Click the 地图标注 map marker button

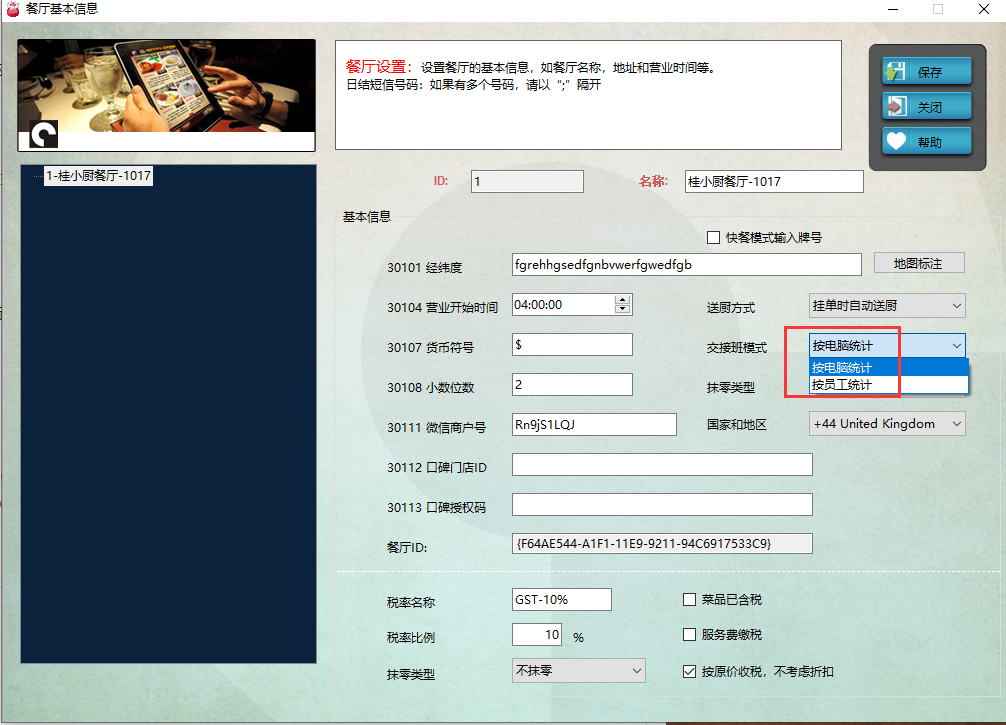[919, 263]
